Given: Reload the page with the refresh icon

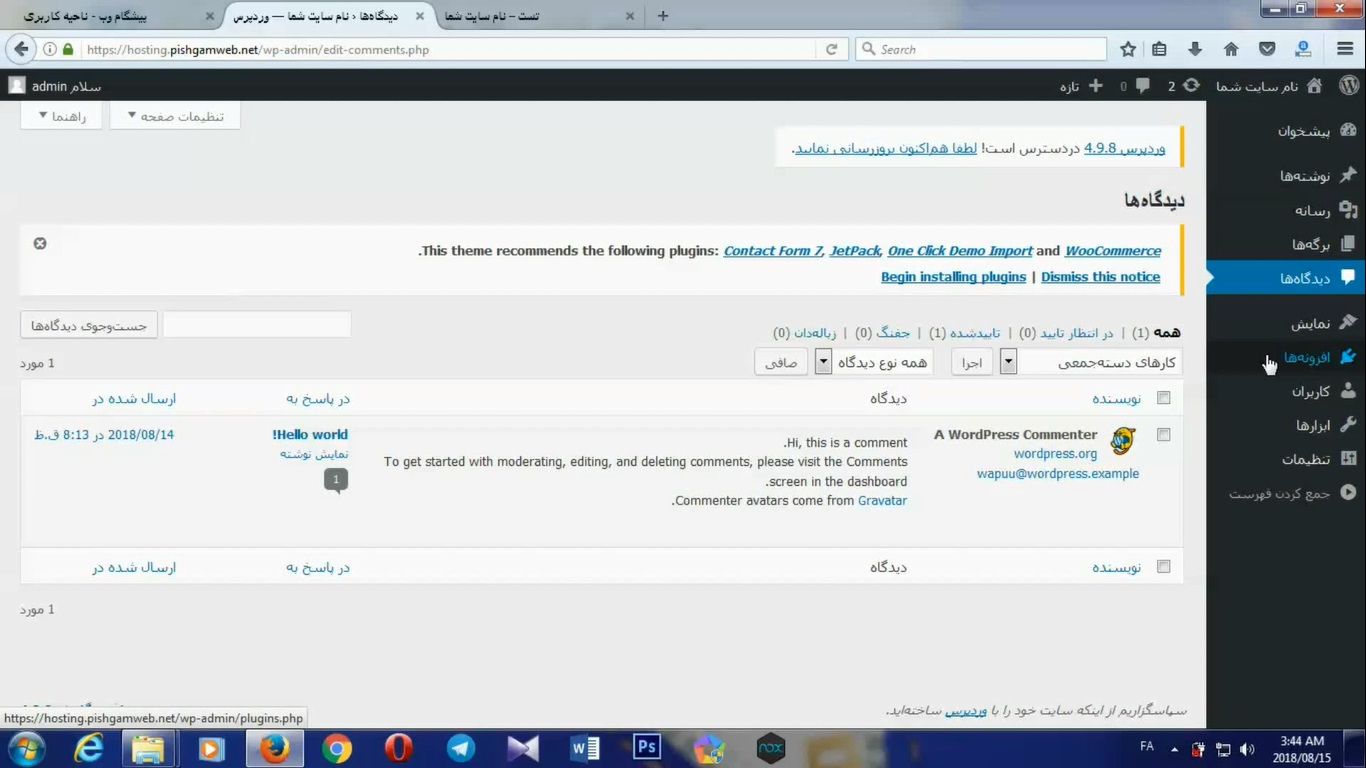Looking at the screenshot, I should 831,49.
